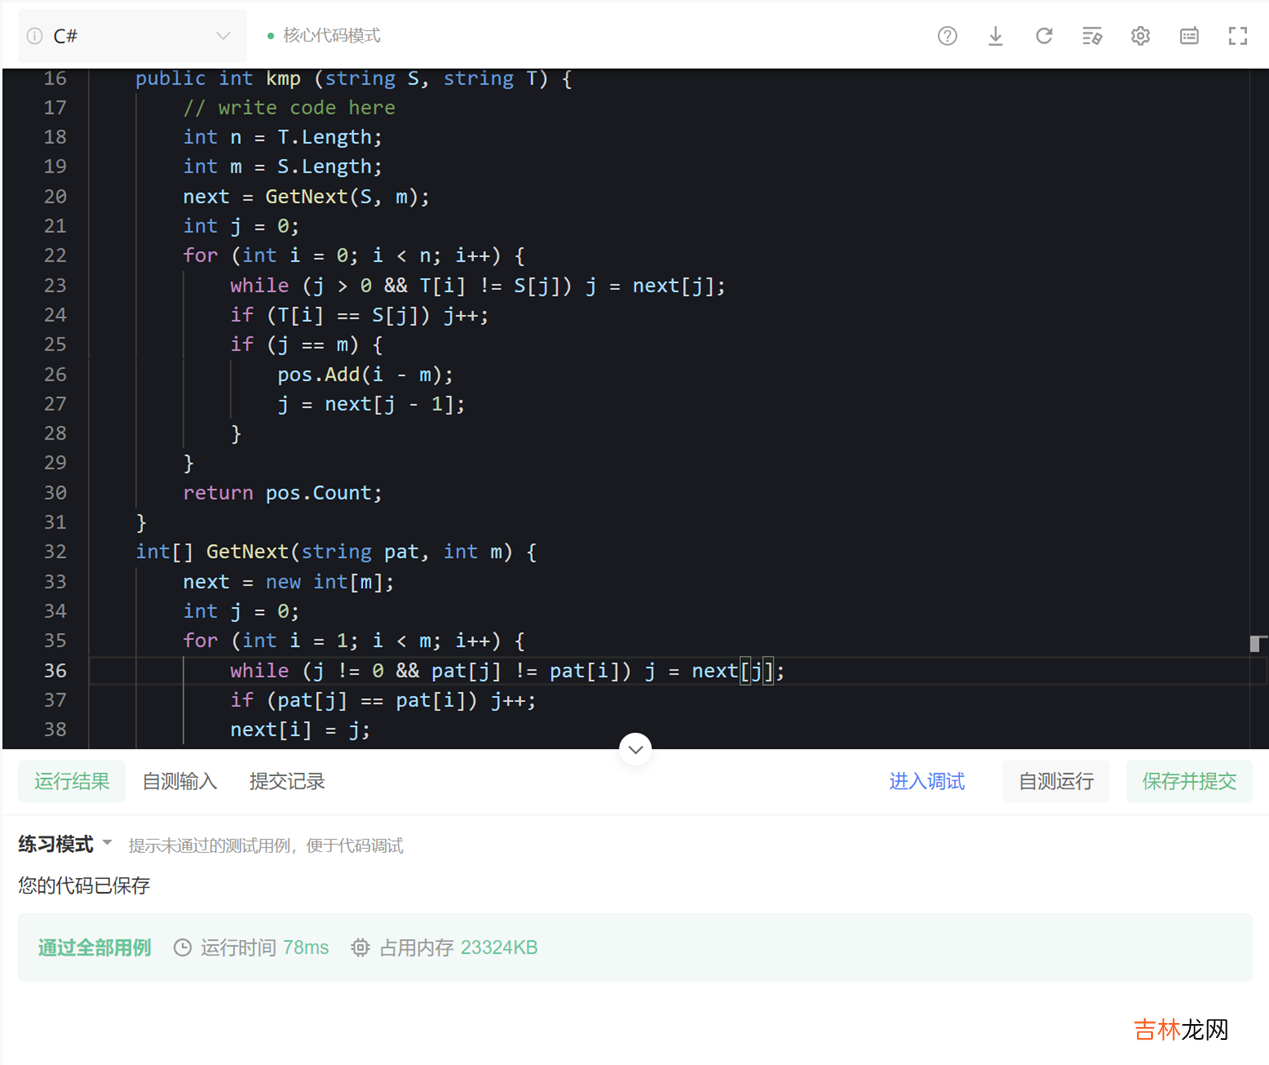Place cursor on code line 27
Image resolution: width=1269 pixels, height=1065 pixels.
[372, 404]
